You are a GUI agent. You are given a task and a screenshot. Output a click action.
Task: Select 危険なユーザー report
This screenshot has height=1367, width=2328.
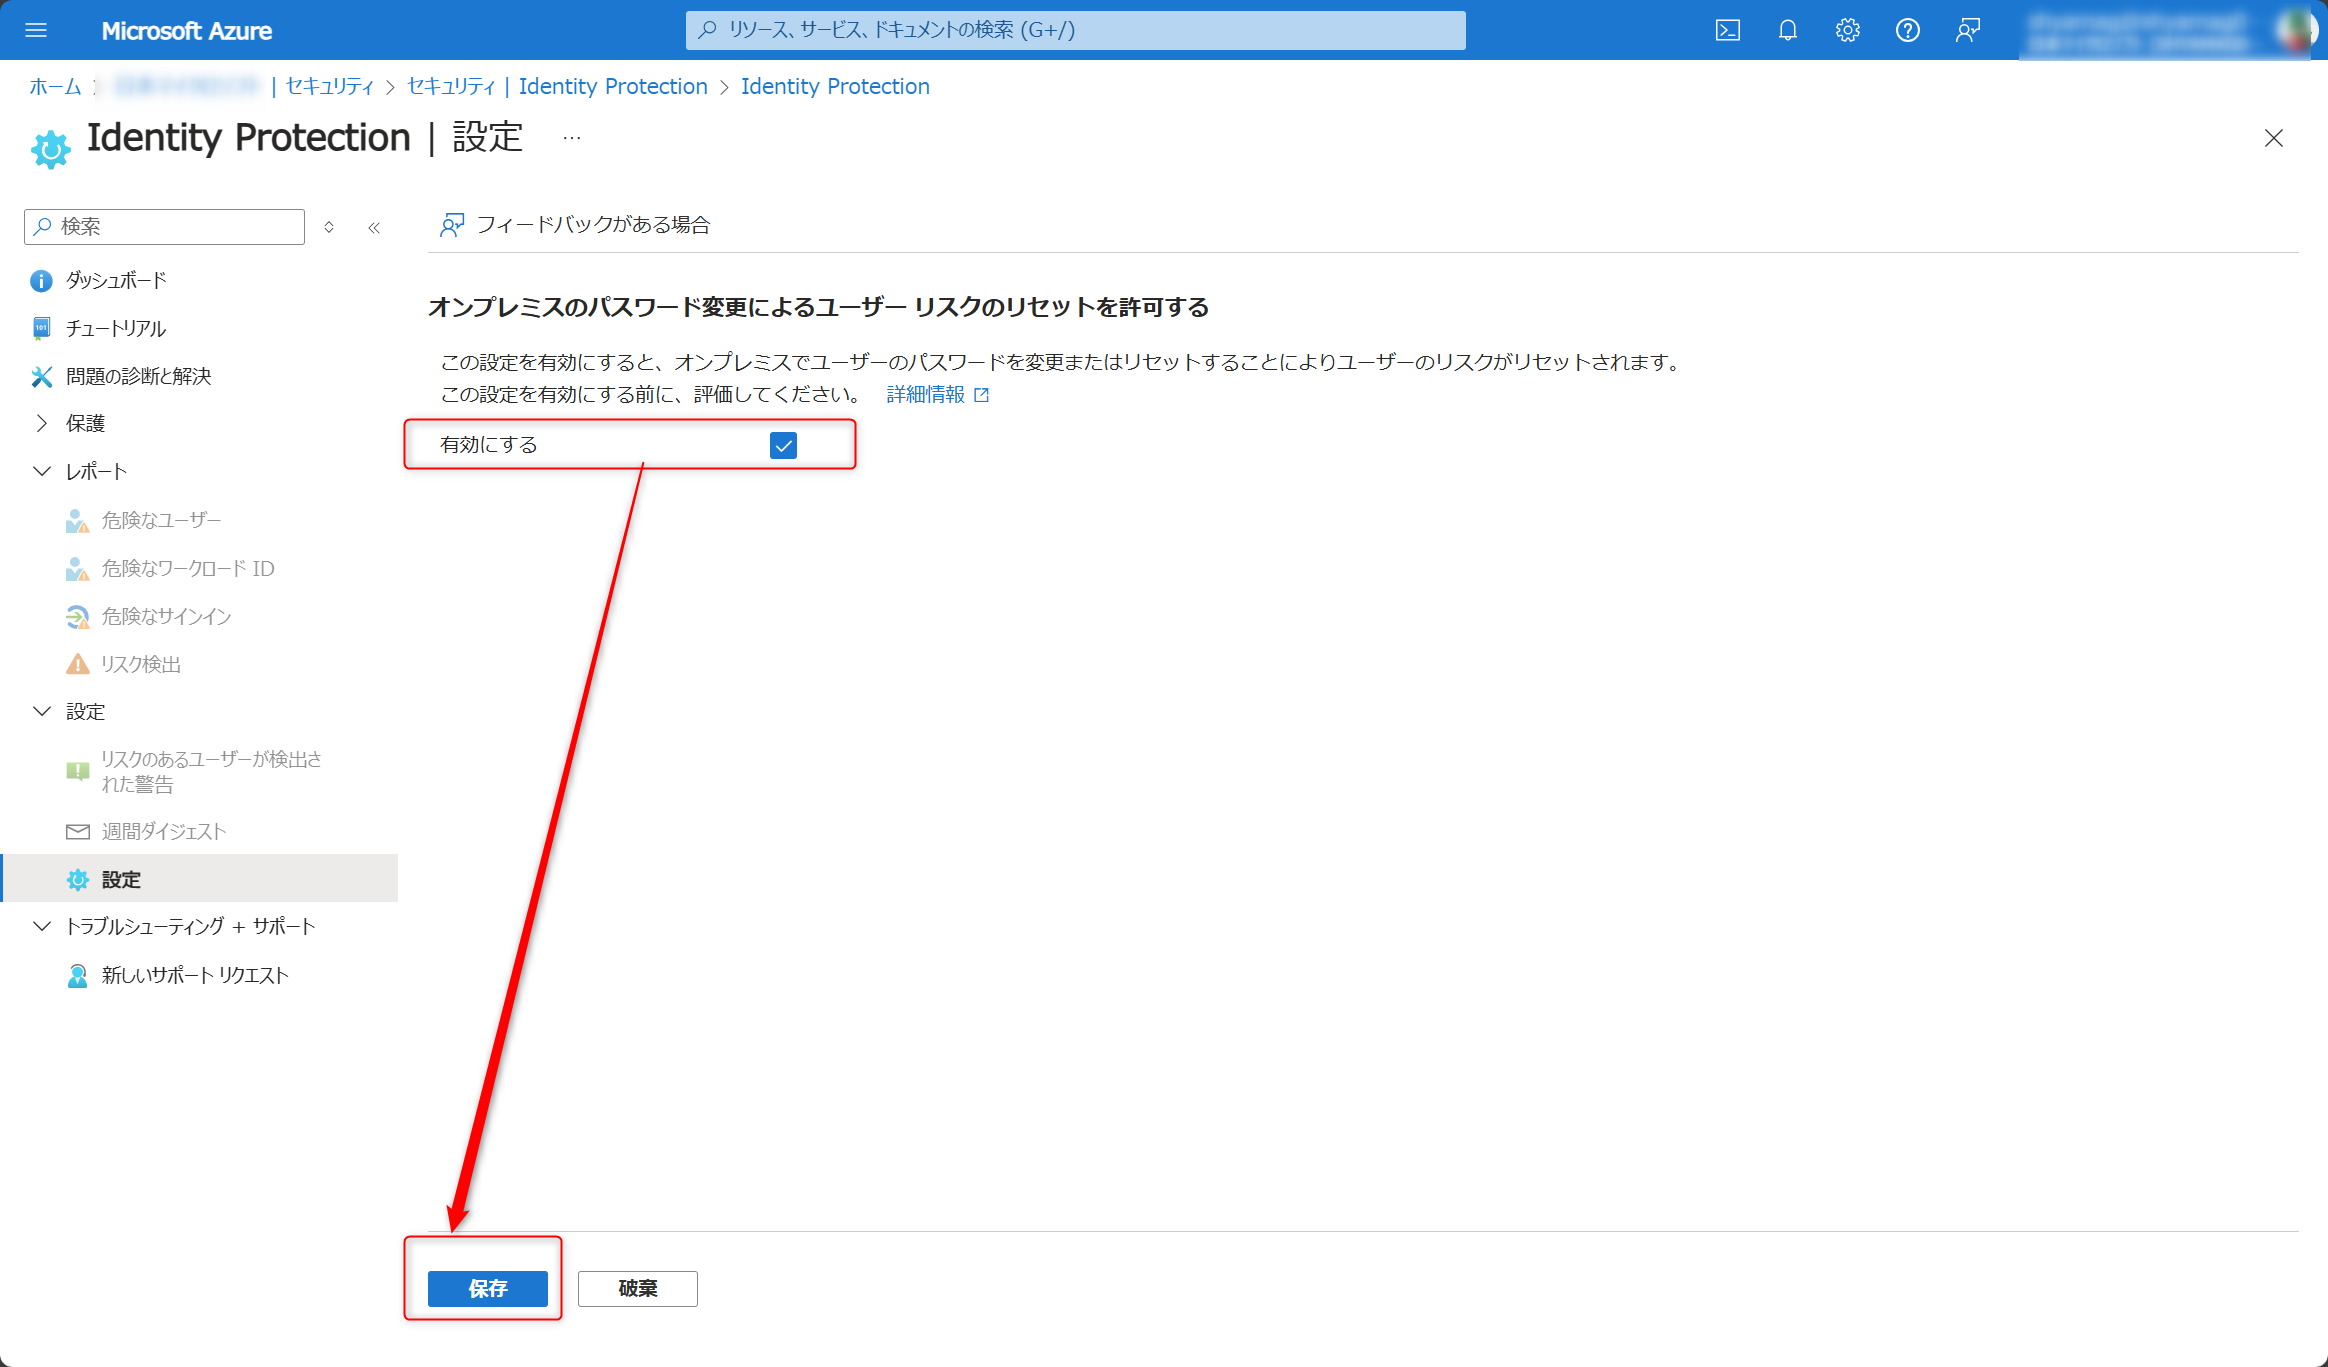tap(160, 520)
